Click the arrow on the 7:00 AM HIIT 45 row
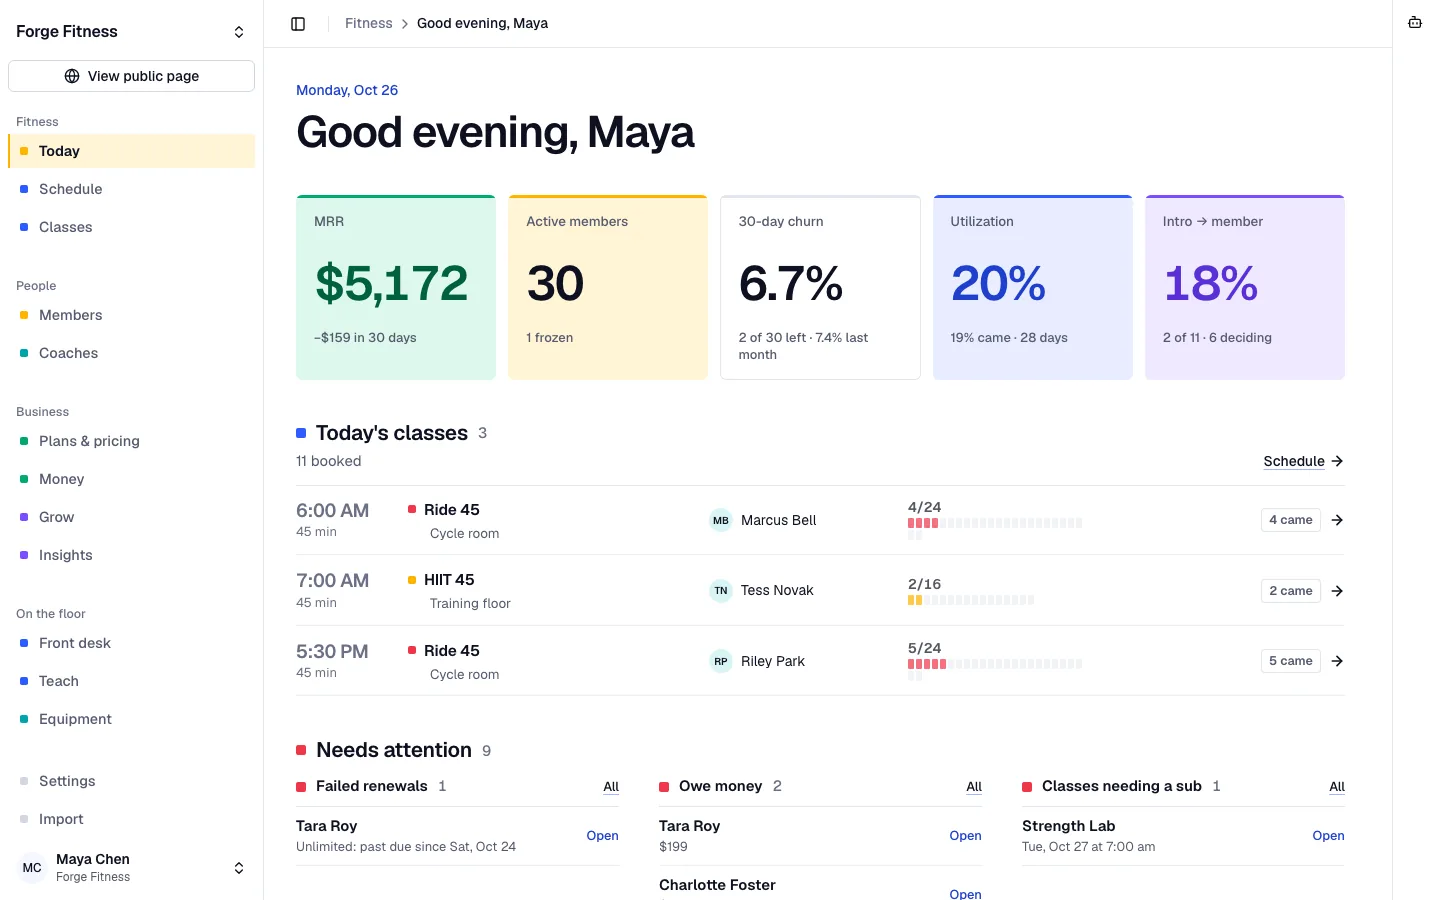This screenshot has height=900, width=1440. tap(1337, 591)
